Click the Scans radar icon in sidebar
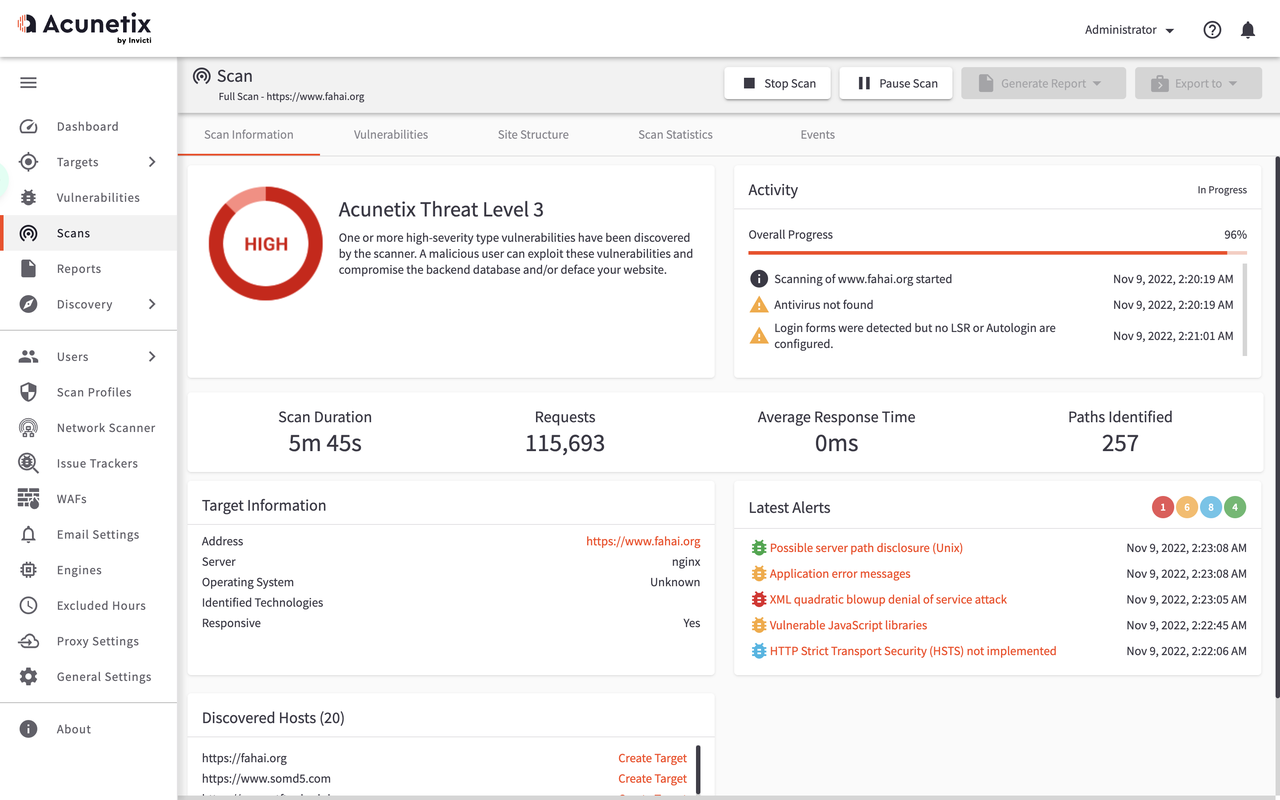The height and width of the screenshot is (800, 1280). point(28,233)
